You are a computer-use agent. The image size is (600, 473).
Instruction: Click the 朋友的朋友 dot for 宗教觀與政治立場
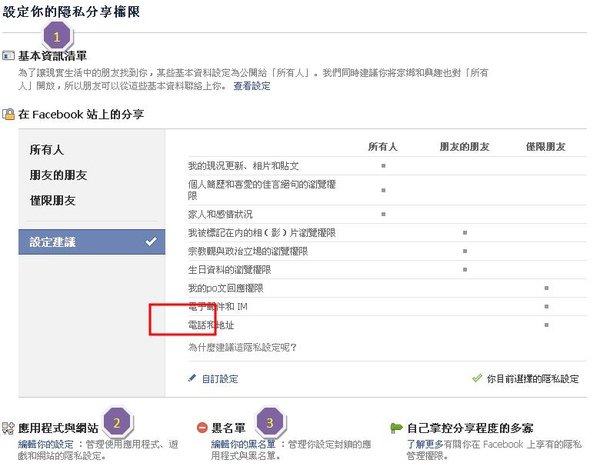click(465, 251)
